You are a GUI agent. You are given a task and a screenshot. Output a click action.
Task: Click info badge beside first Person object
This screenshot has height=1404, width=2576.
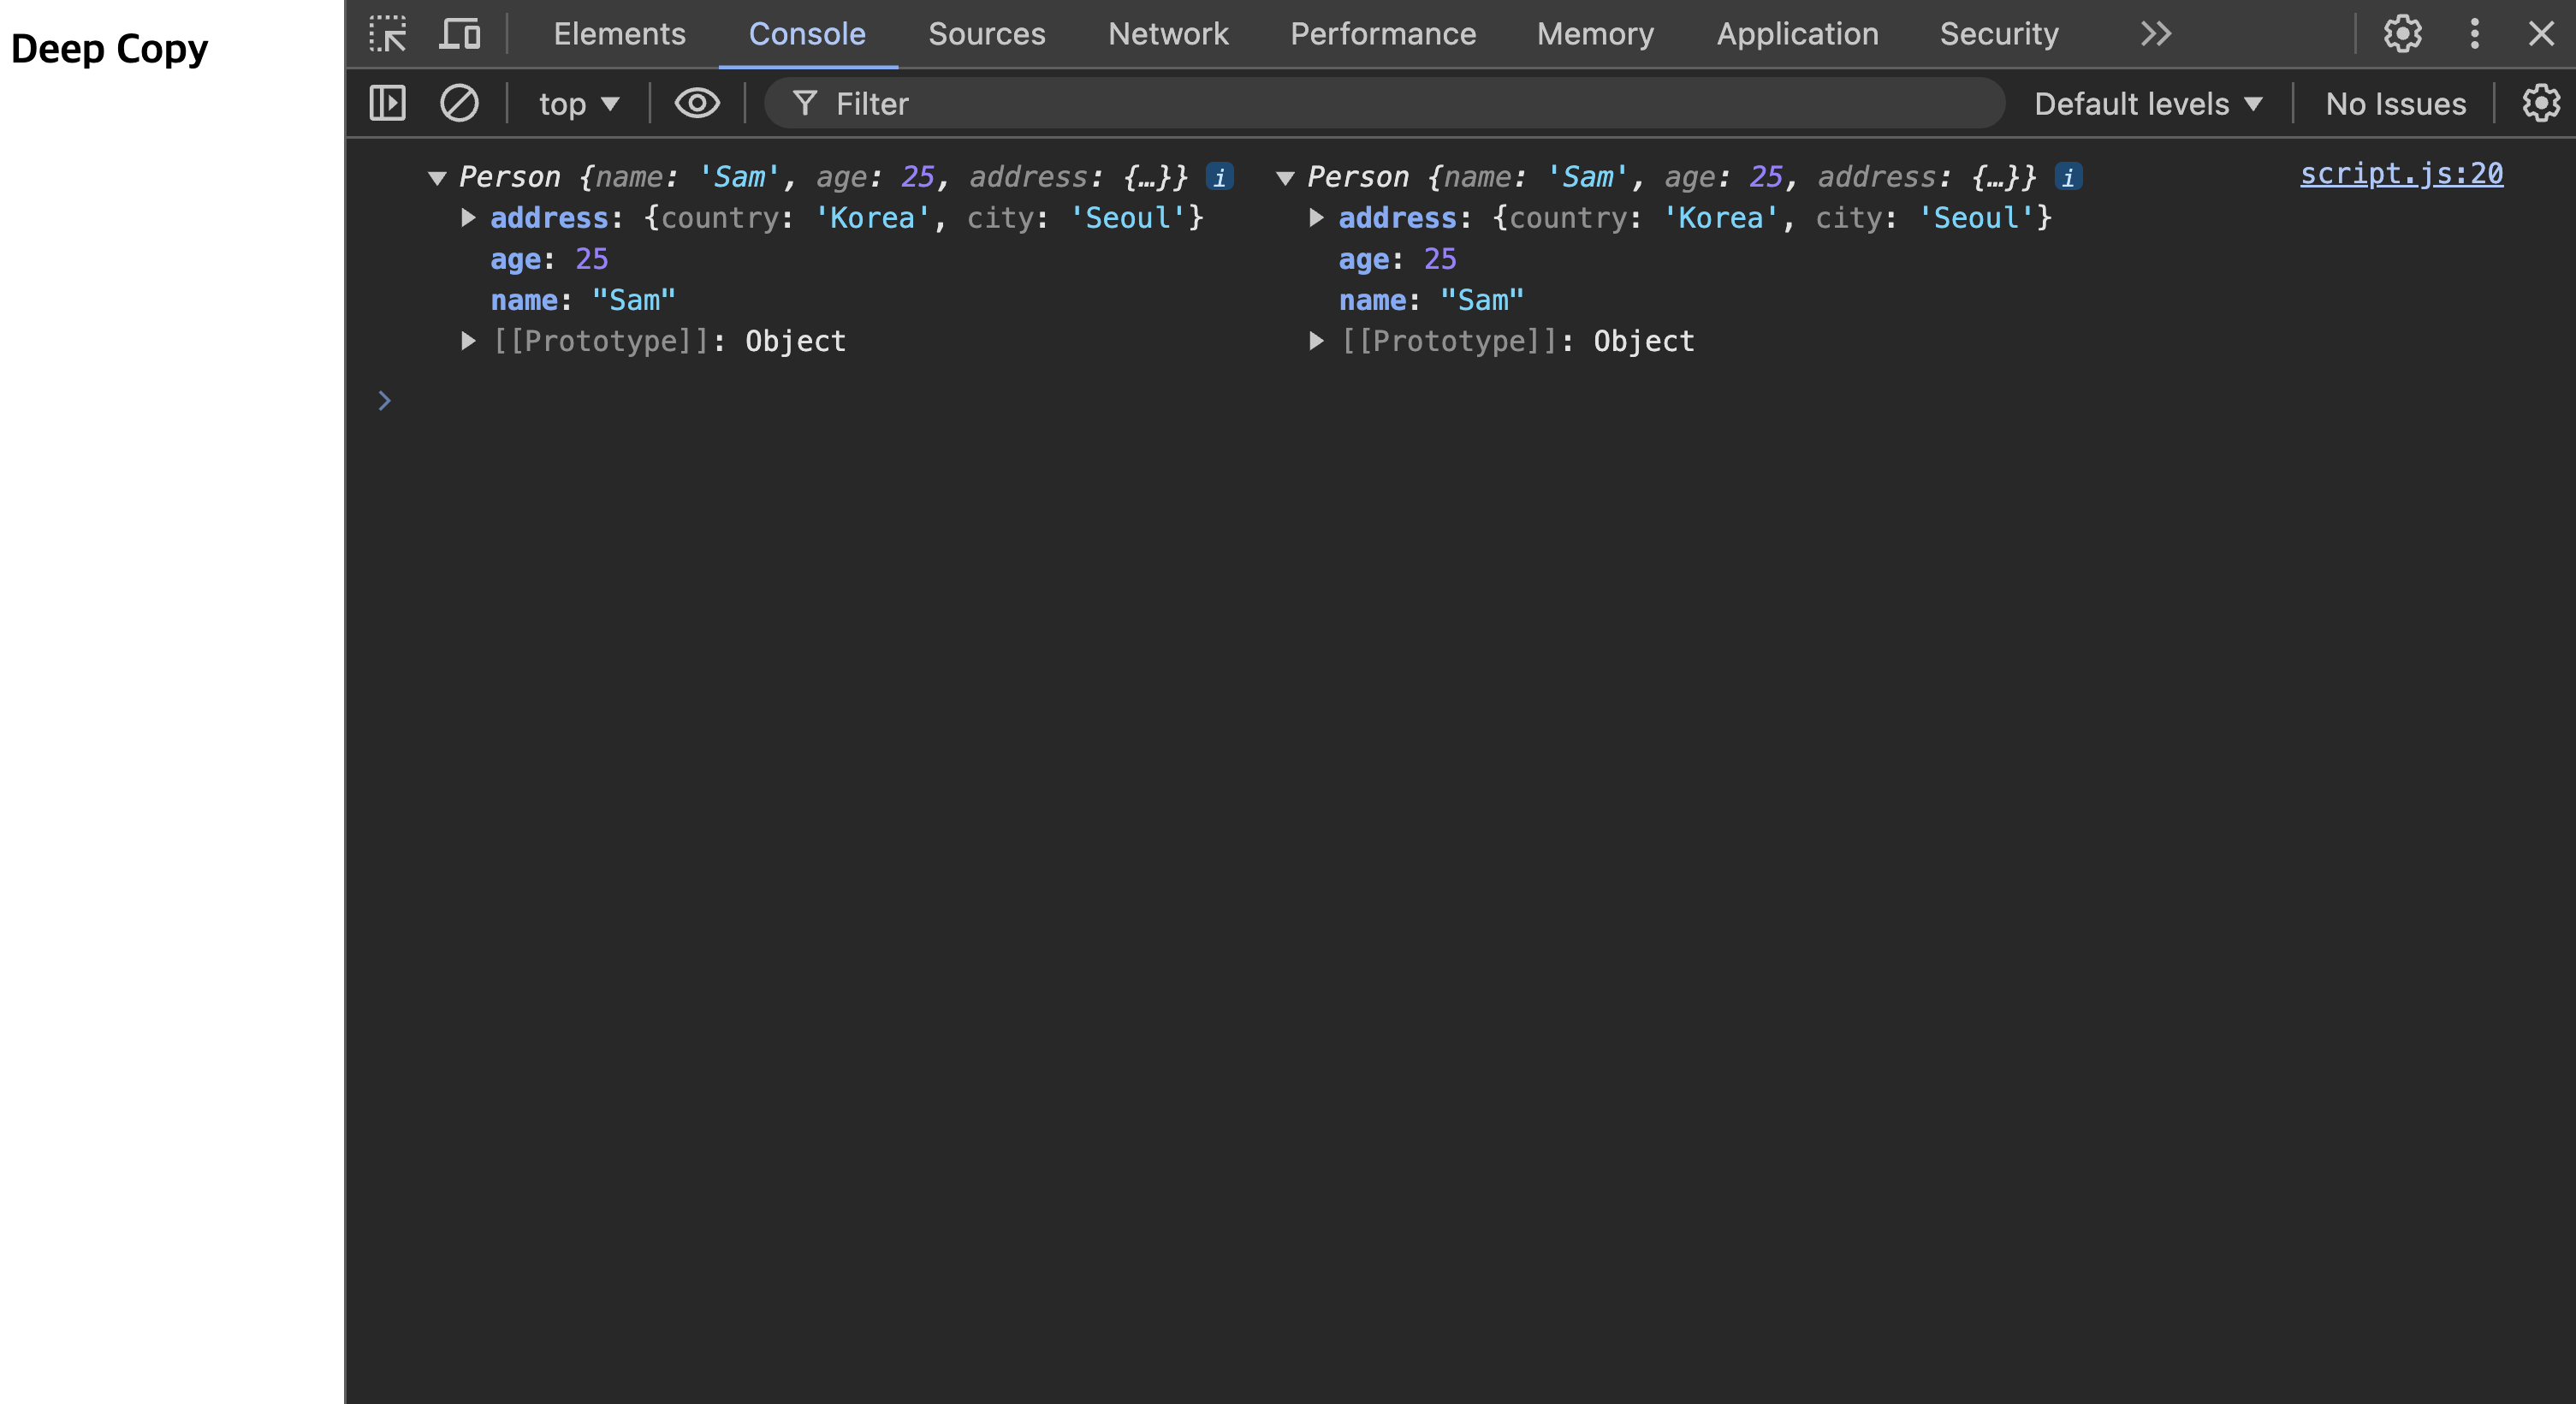(1219, 177)
